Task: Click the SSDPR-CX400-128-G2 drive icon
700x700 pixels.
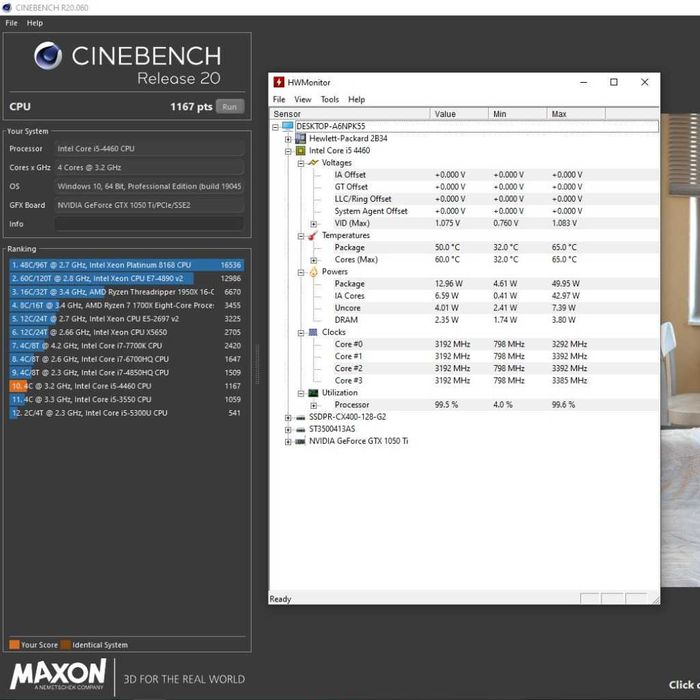Action: tap(301, 417)
